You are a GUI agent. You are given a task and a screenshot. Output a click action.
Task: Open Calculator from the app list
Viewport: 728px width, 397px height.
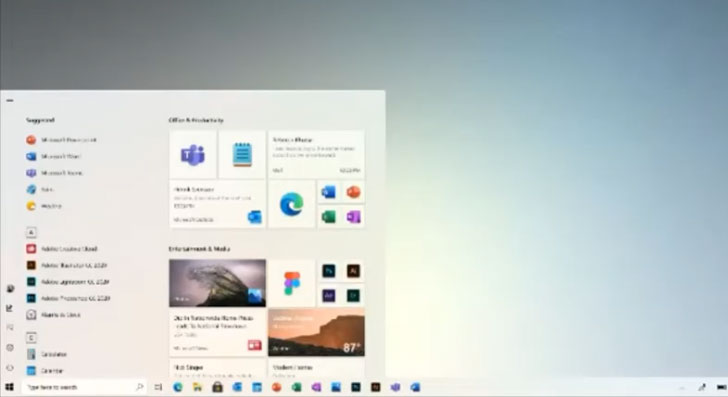click(x=47, y=354)
